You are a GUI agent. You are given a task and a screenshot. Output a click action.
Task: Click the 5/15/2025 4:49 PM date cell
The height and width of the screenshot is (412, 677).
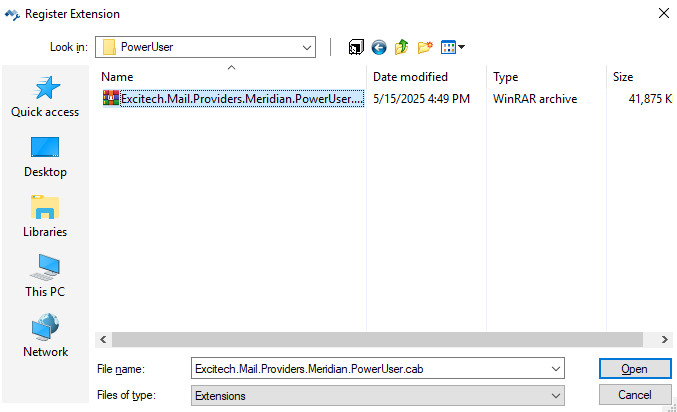421,99
